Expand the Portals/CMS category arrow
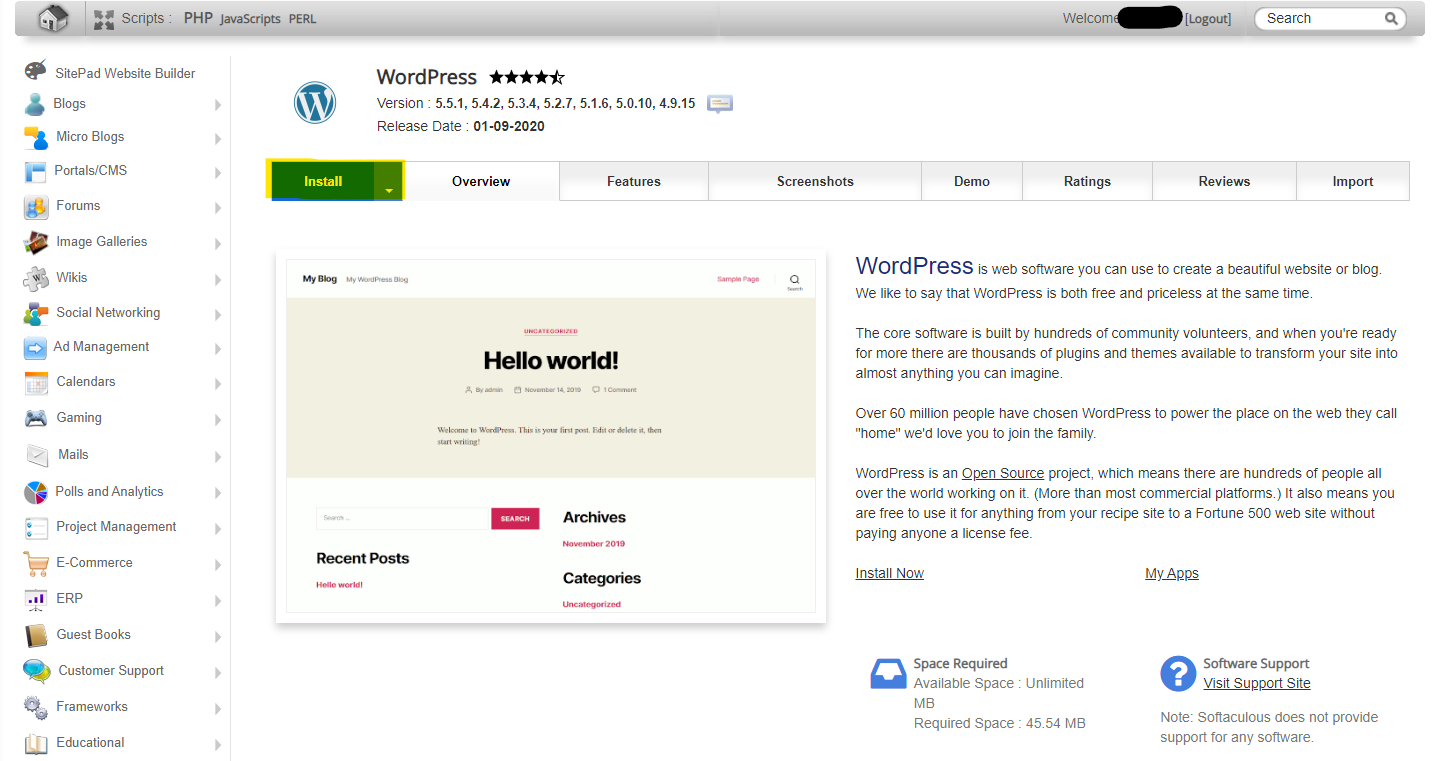 coord(217,172)
